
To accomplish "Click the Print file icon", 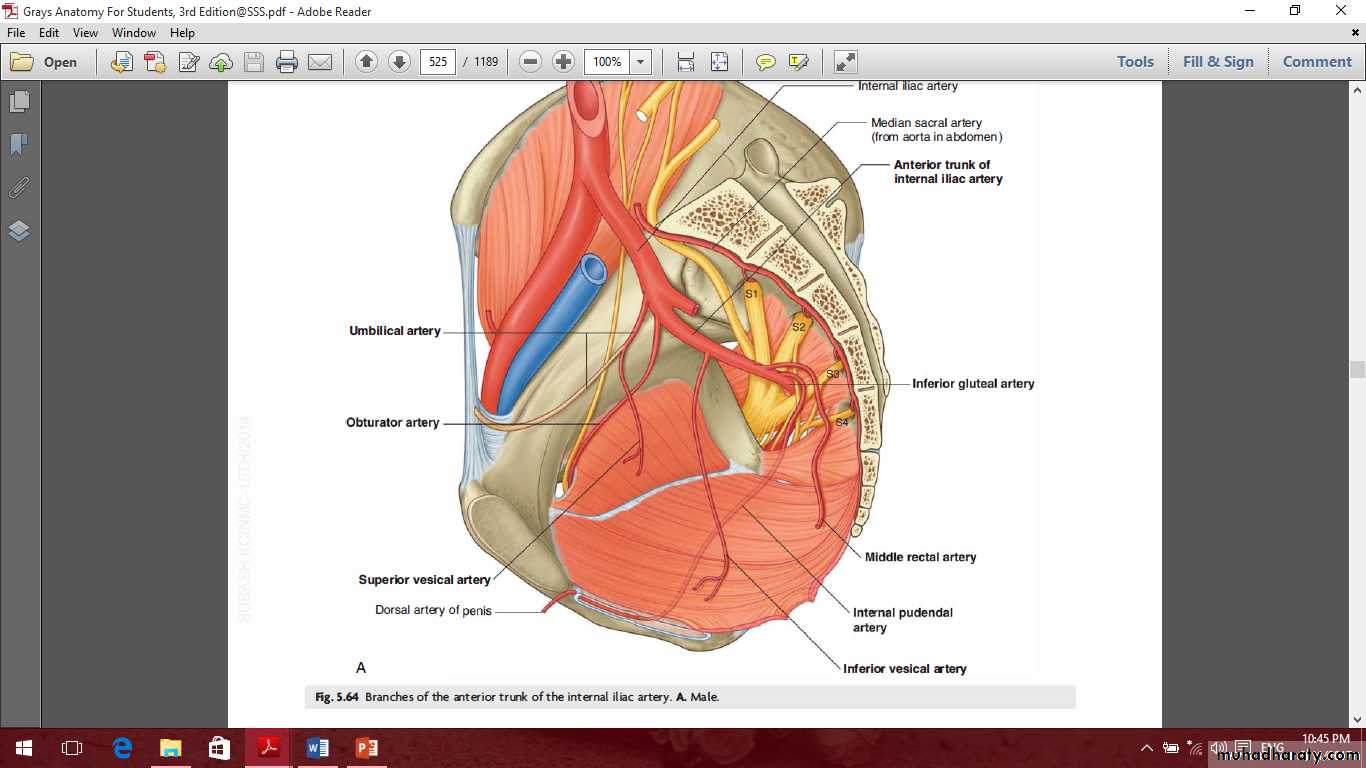I will [287, 62].
